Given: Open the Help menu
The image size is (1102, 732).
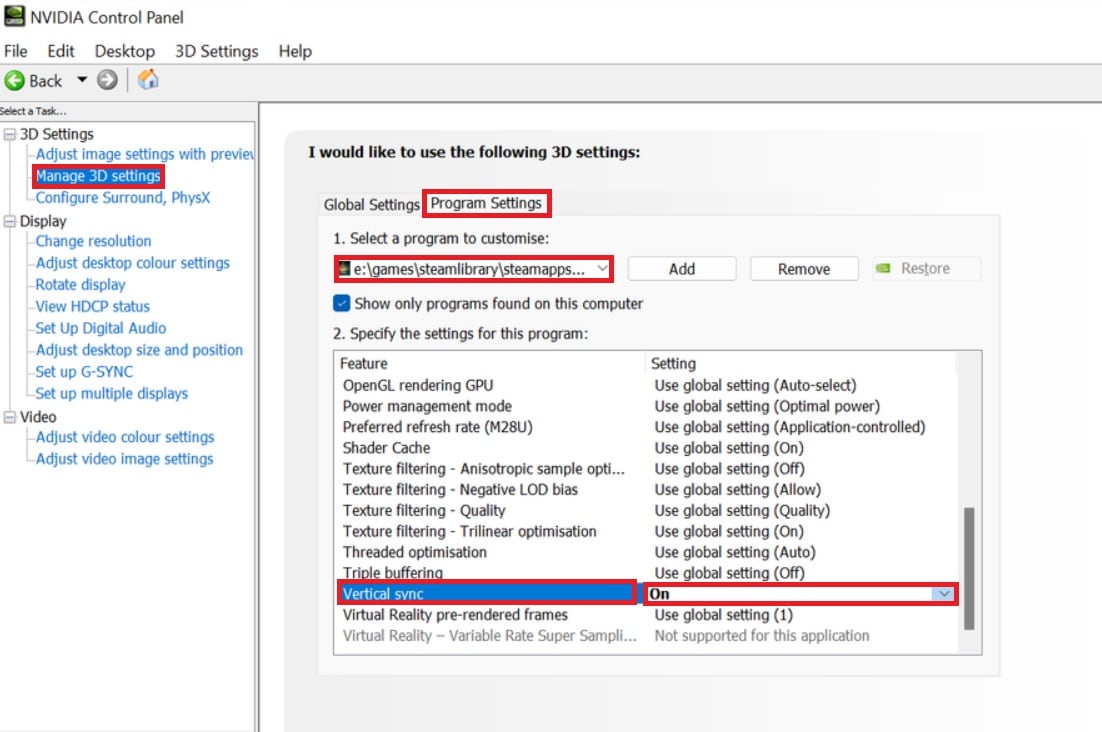Looking at the screenshot, I should tap(295, 51).
